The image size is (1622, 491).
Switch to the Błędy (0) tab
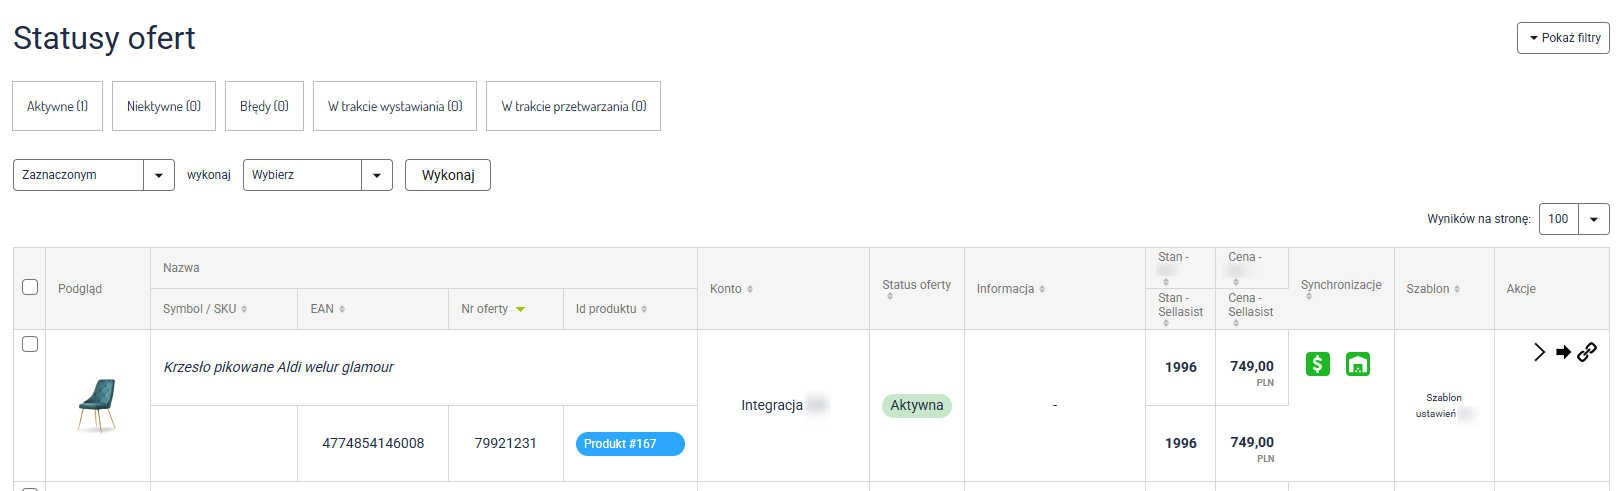[x=264, y=106]
